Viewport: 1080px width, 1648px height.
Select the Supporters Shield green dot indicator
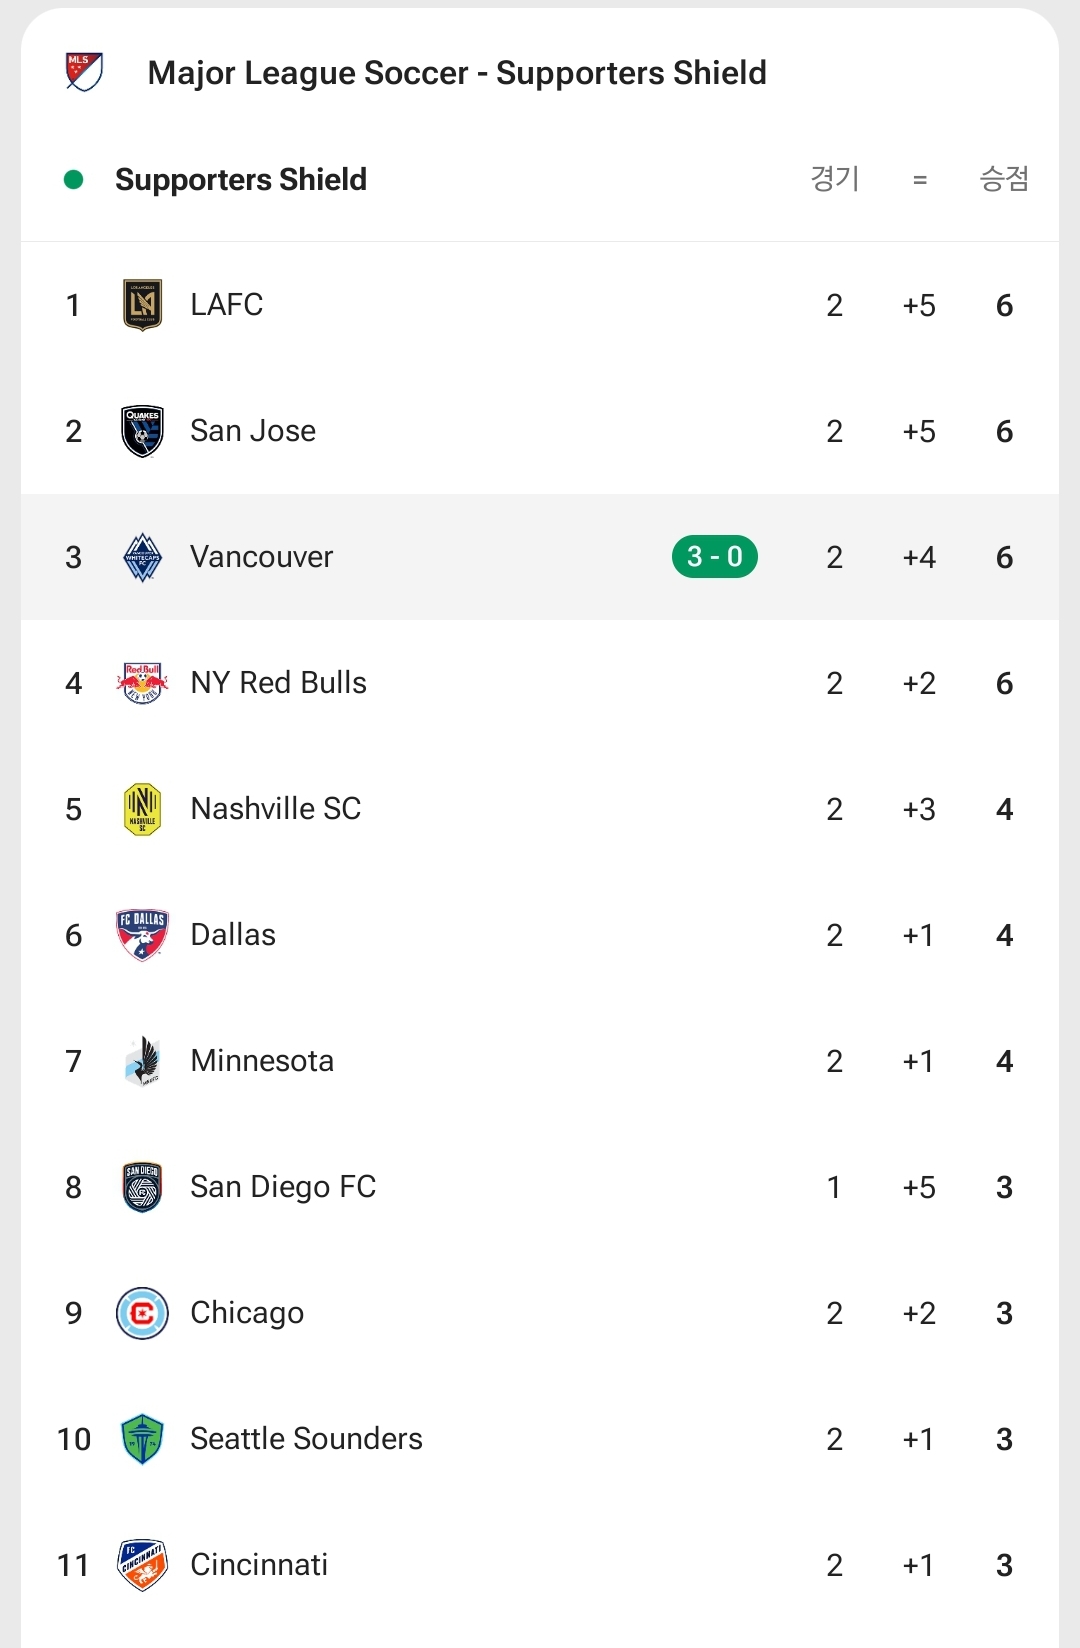pos(73,180)
